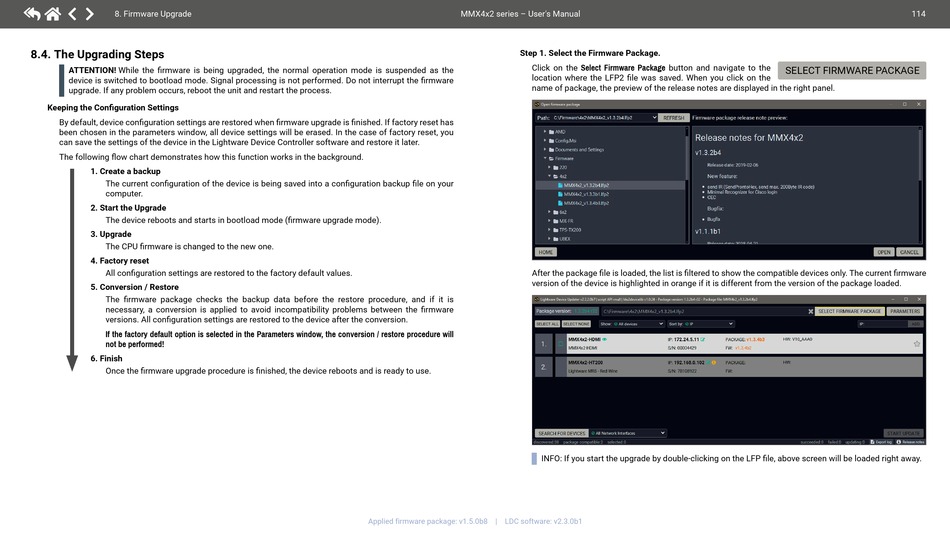950x533 pixels.
Task: Click the 220 folder icon
Action: (x=556, y=167)
